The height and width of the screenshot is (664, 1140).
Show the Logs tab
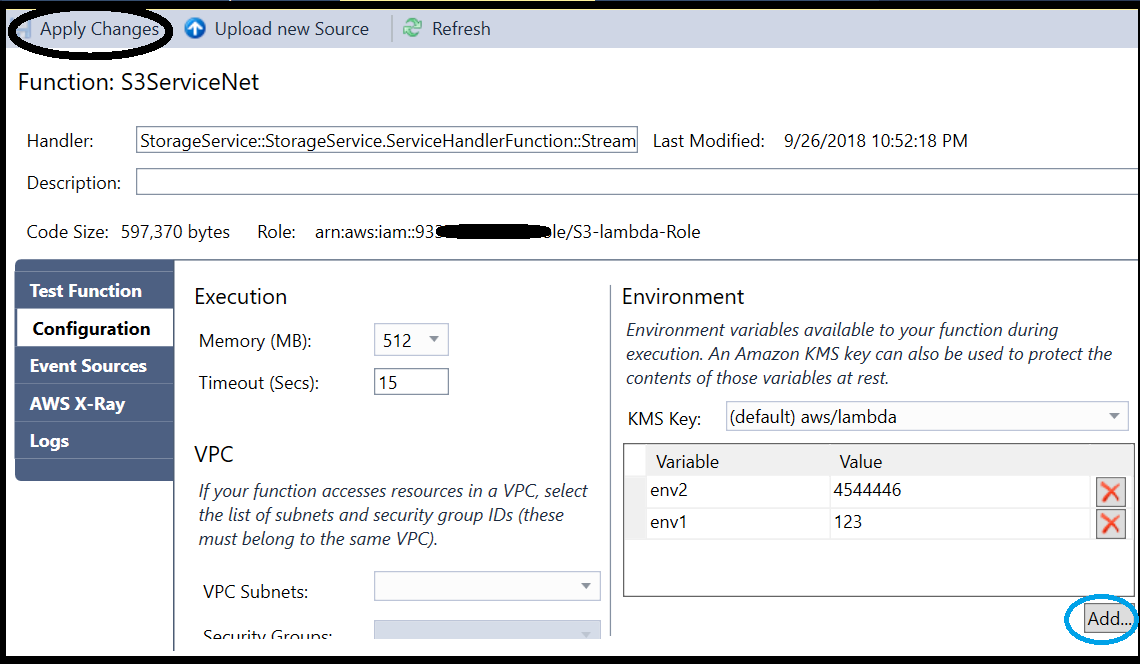point(50,441)
